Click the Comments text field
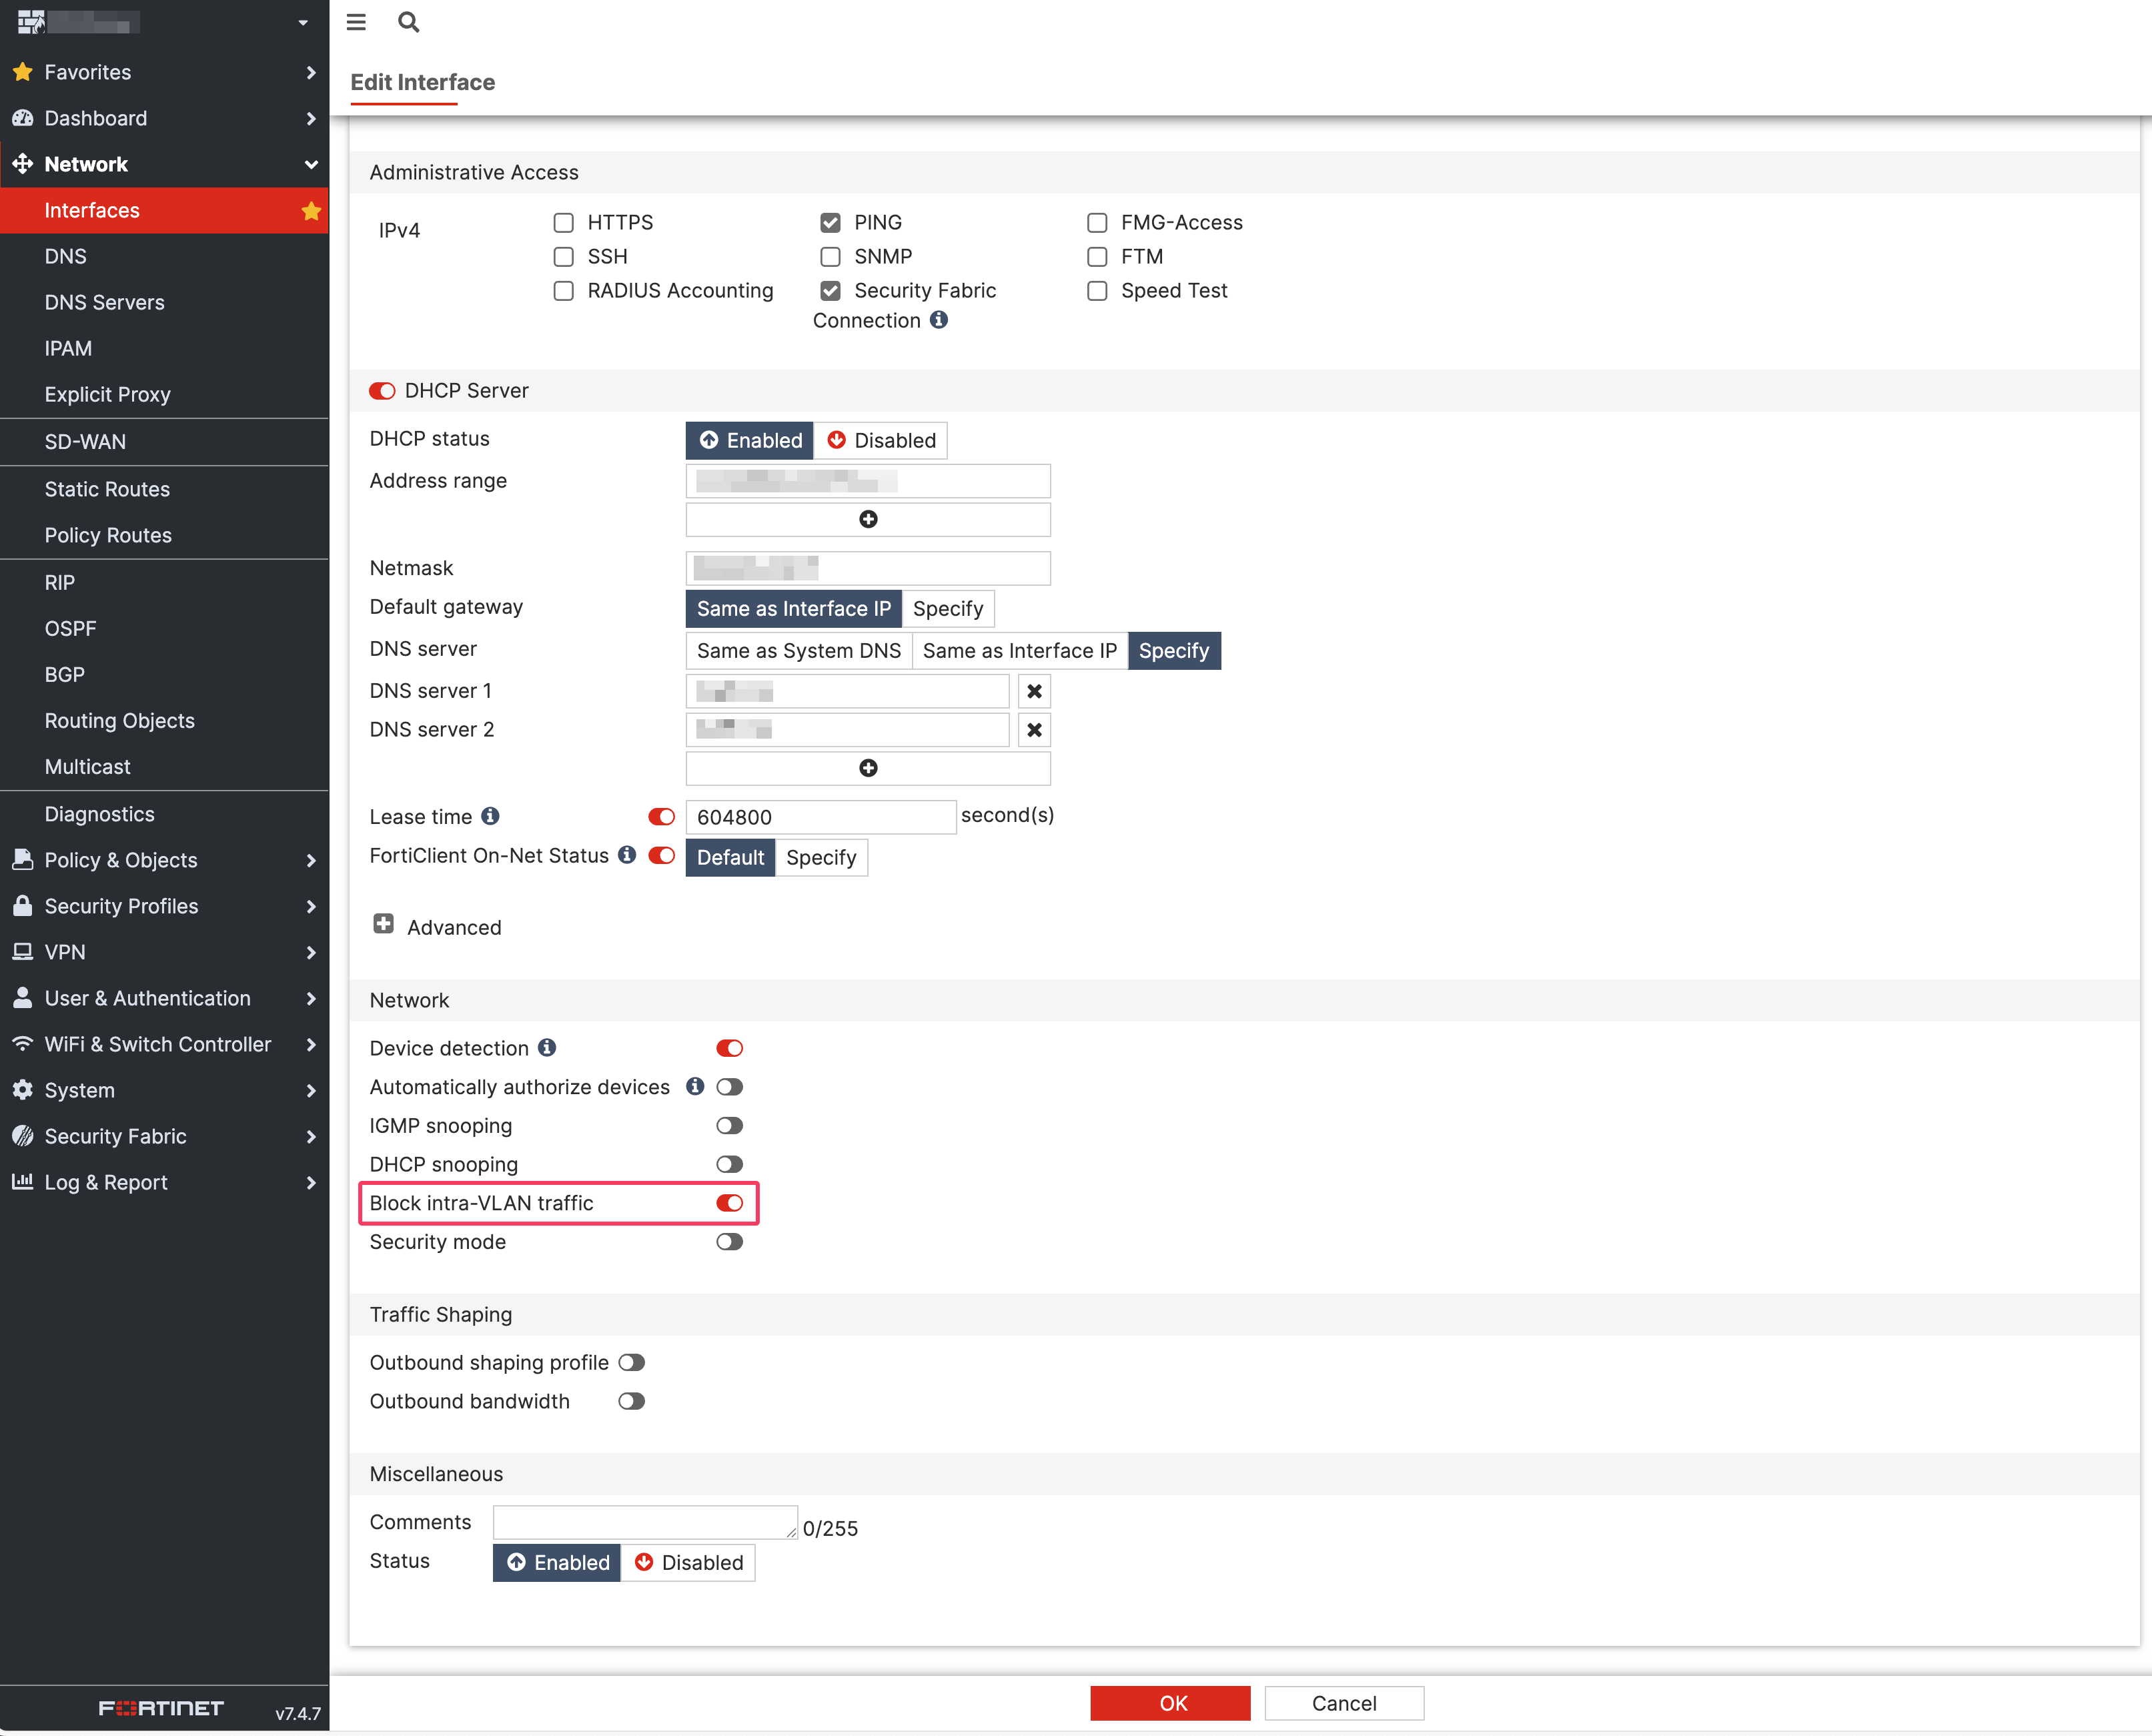This screenshot has height=1736, width=2152. pos(644,1522)
